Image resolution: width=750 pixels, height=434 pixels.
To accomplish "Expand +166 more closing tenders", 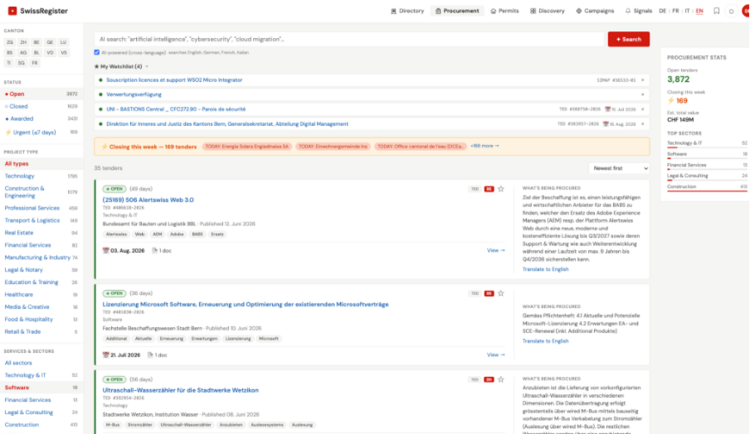I will pyautogui.click(x=485, y=146).
